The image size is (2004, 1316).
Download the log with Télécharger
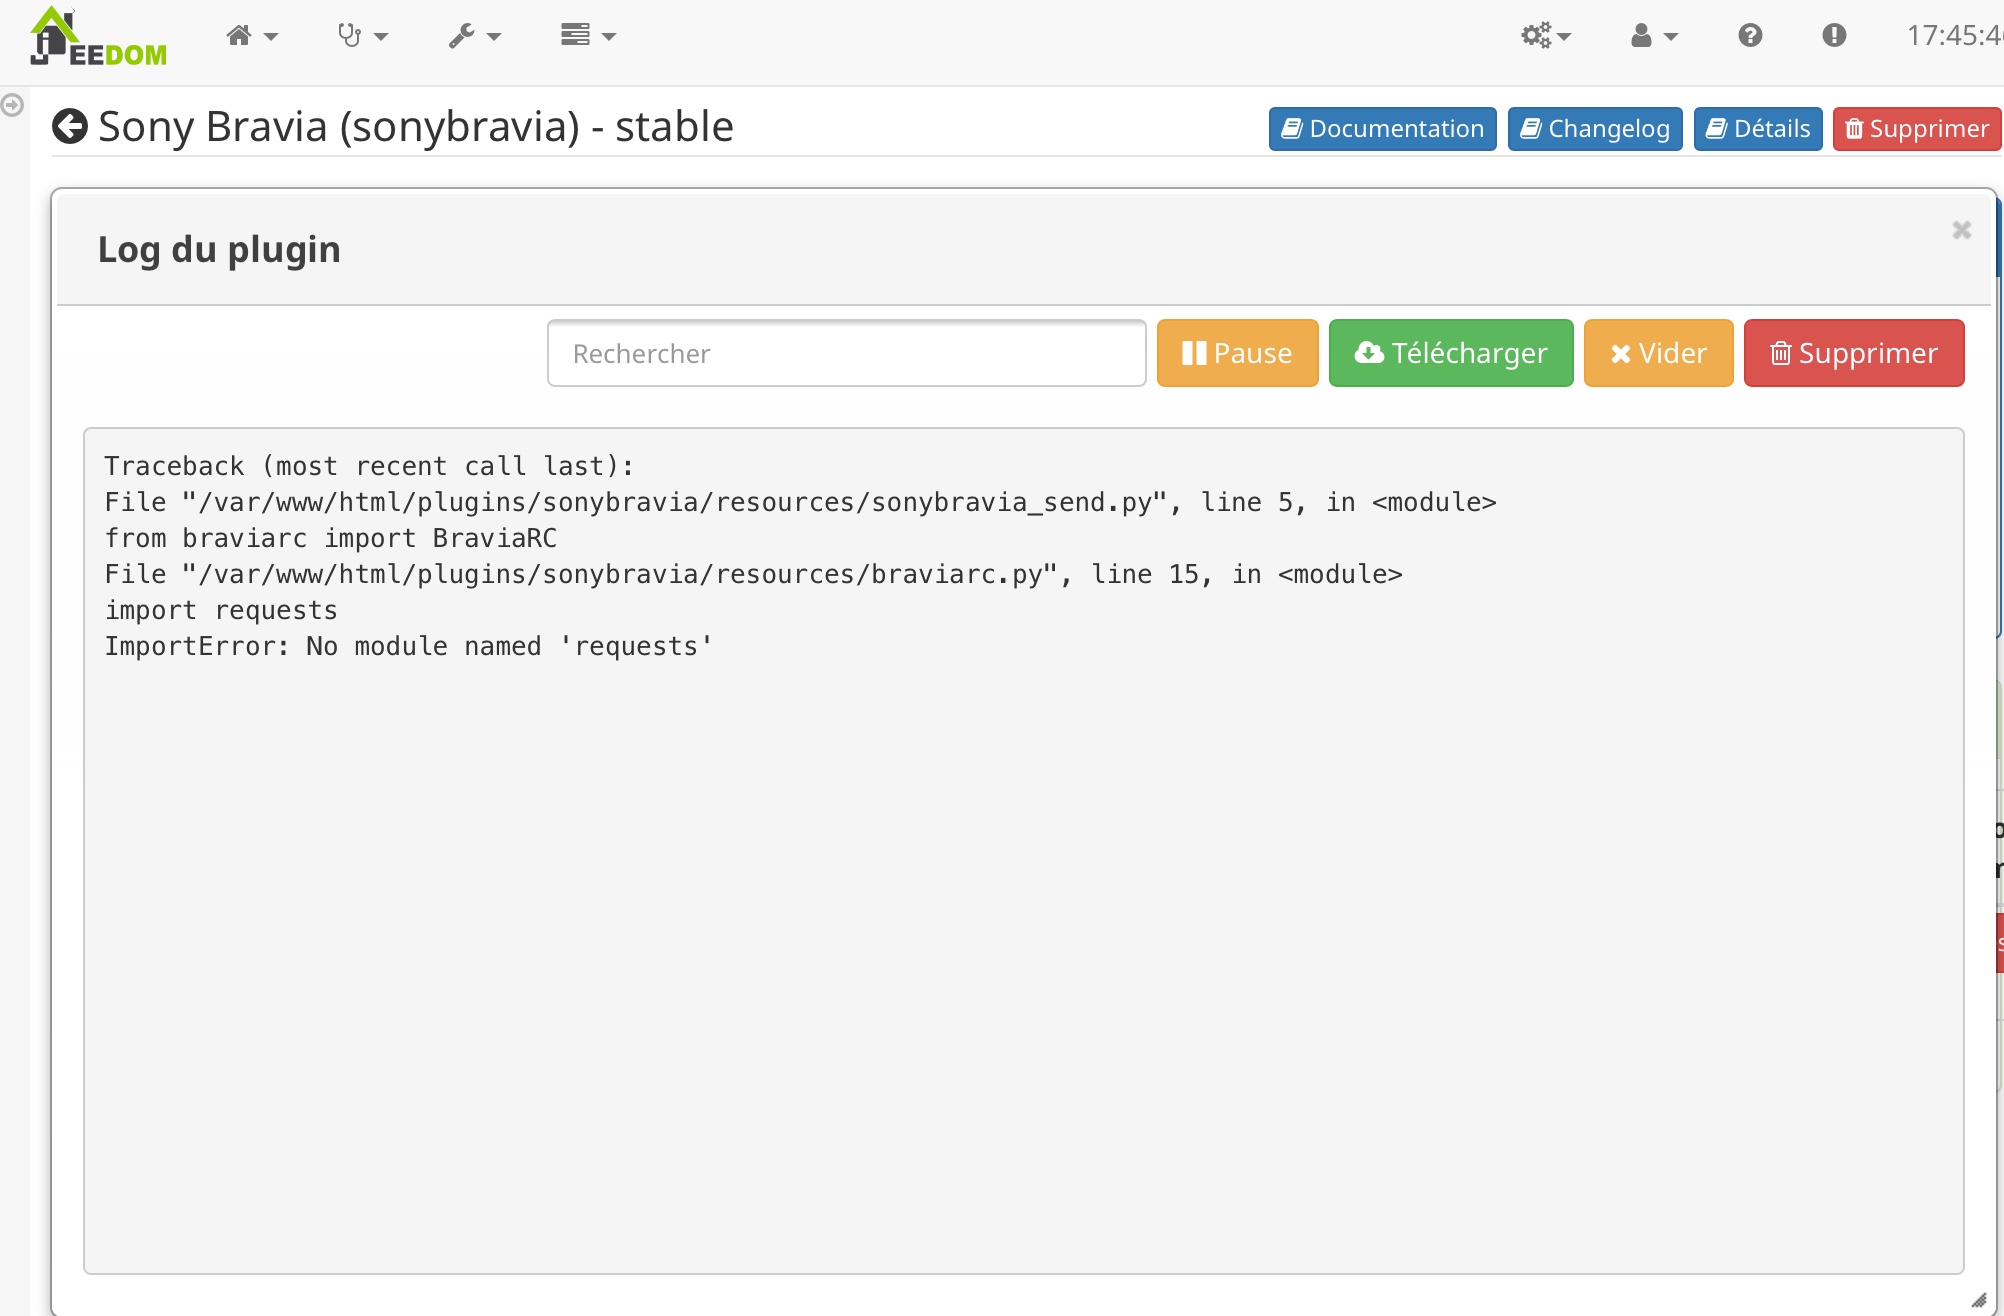pyautogui.click(x=1451, y=353)
